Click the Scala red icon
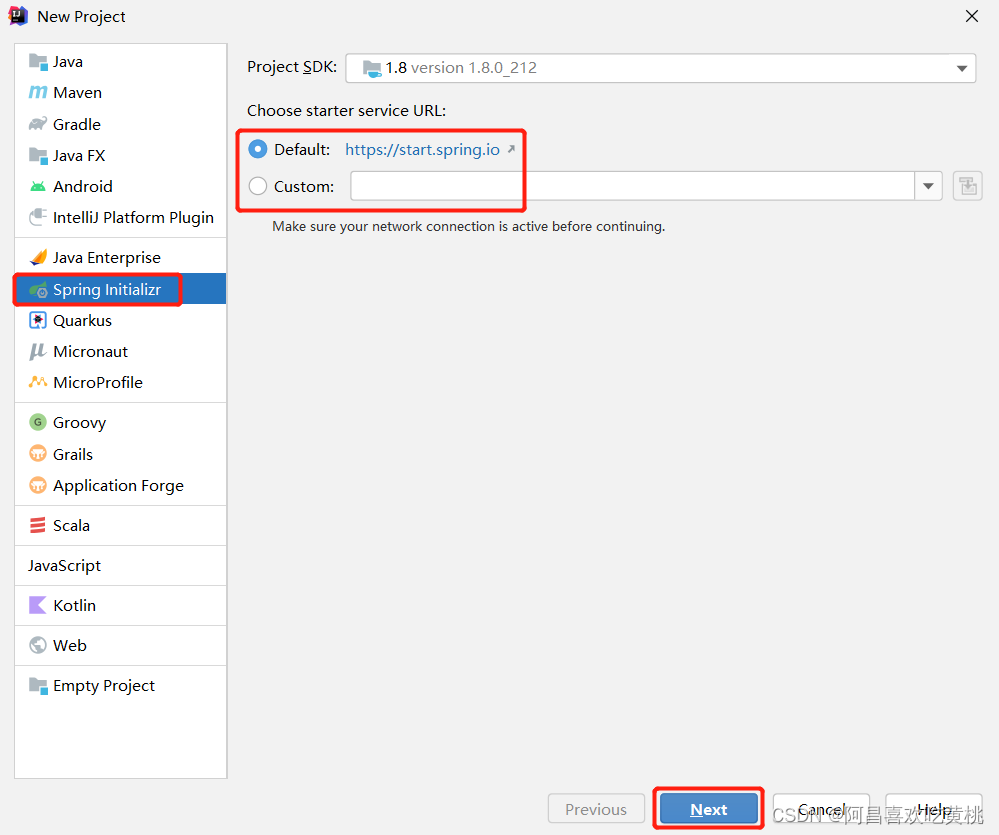999x835 pixels. pyautogui.click(x=38, y=525)
